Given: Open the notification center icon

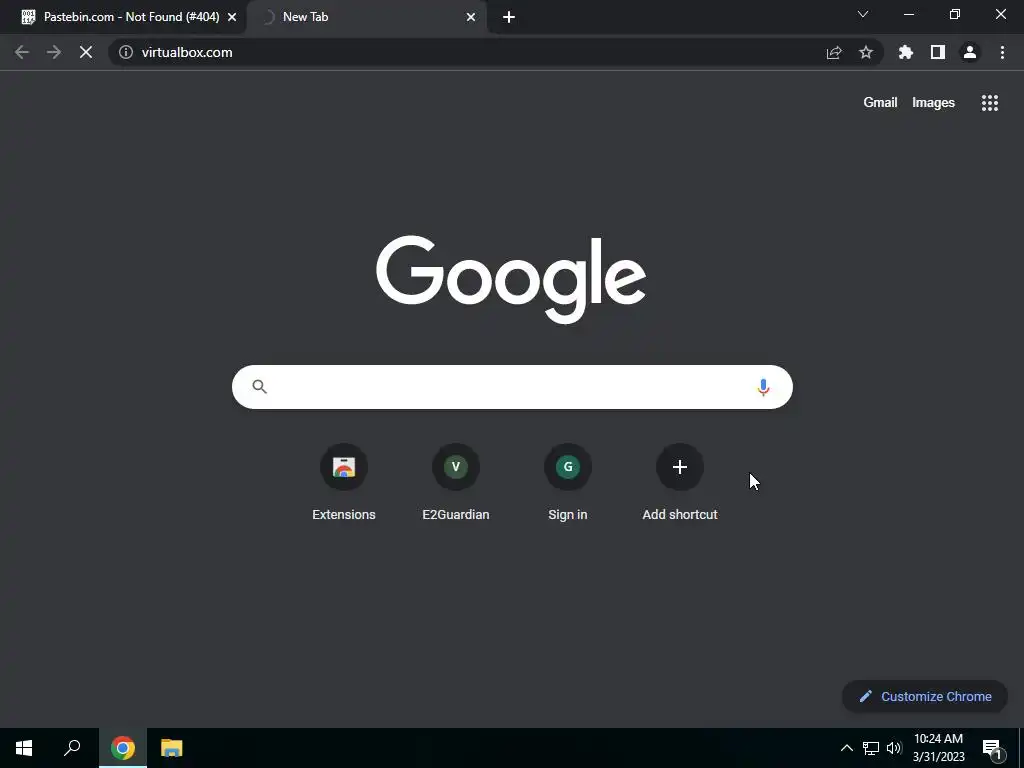Looking at the screenshot, I should point(992,748).
